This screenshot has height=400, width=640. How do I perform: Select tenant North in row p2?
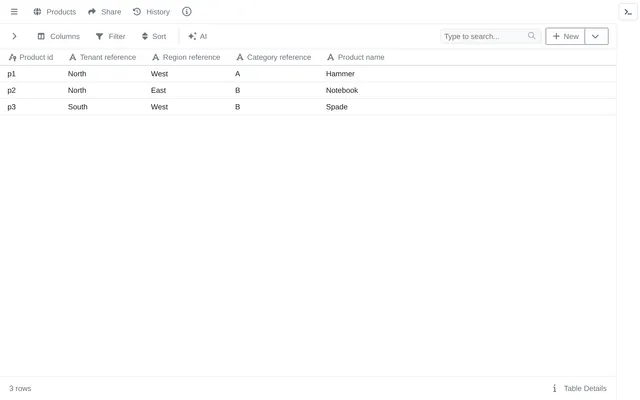click(77, 90)
